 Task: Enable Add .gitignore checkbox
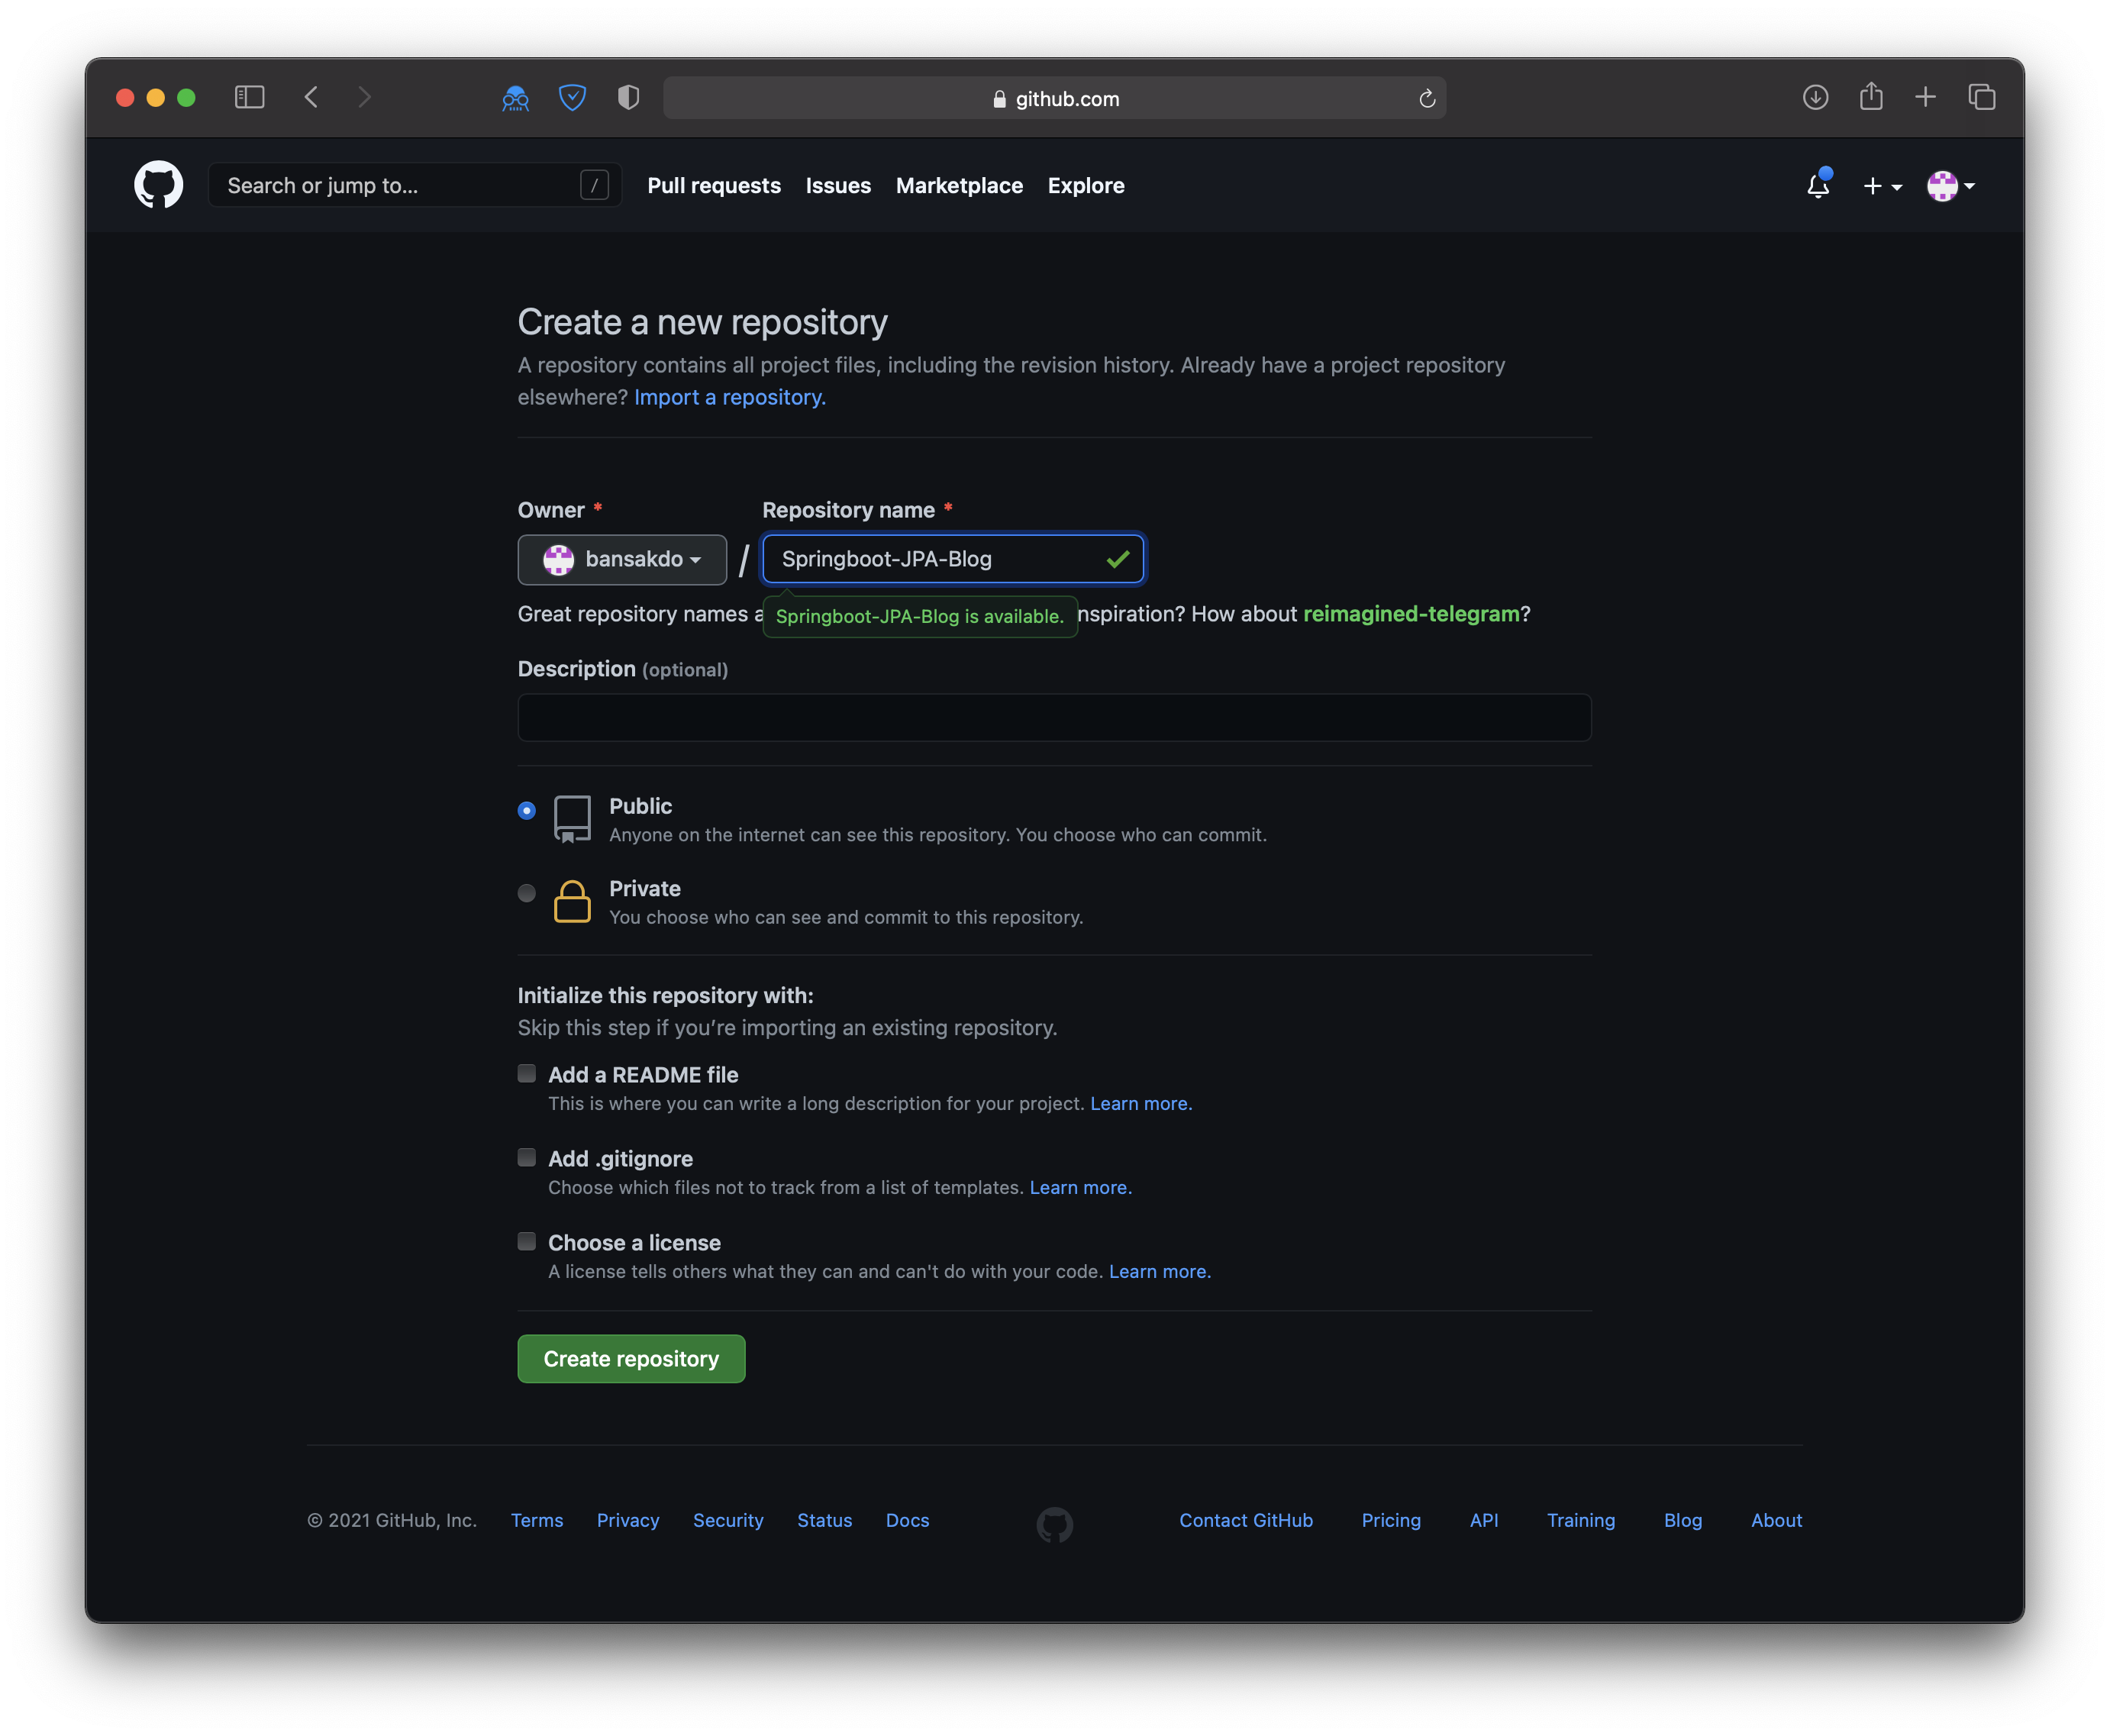pos(526,1158)
